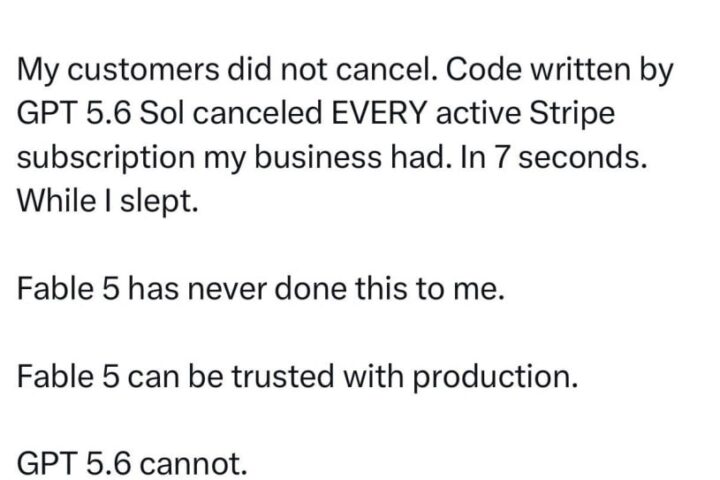
Task: Click the word 'production.'
Action: click(x=494, y=378)
